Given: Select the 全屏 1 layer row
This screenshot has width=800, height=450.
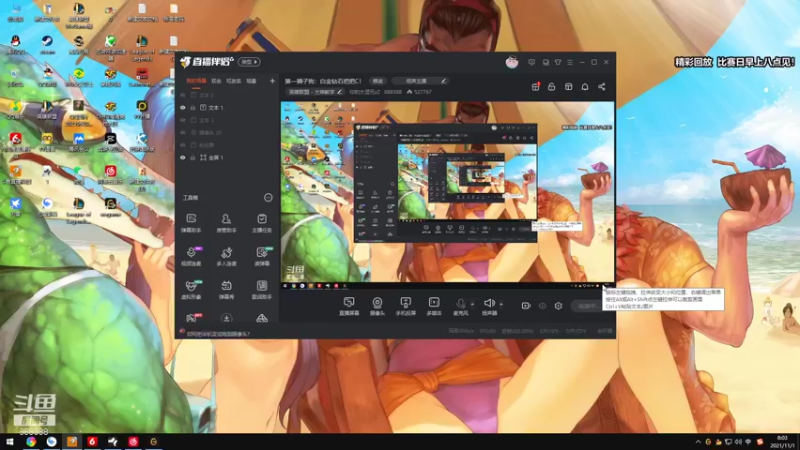Looking at the screenshot, I should [227, 158].
